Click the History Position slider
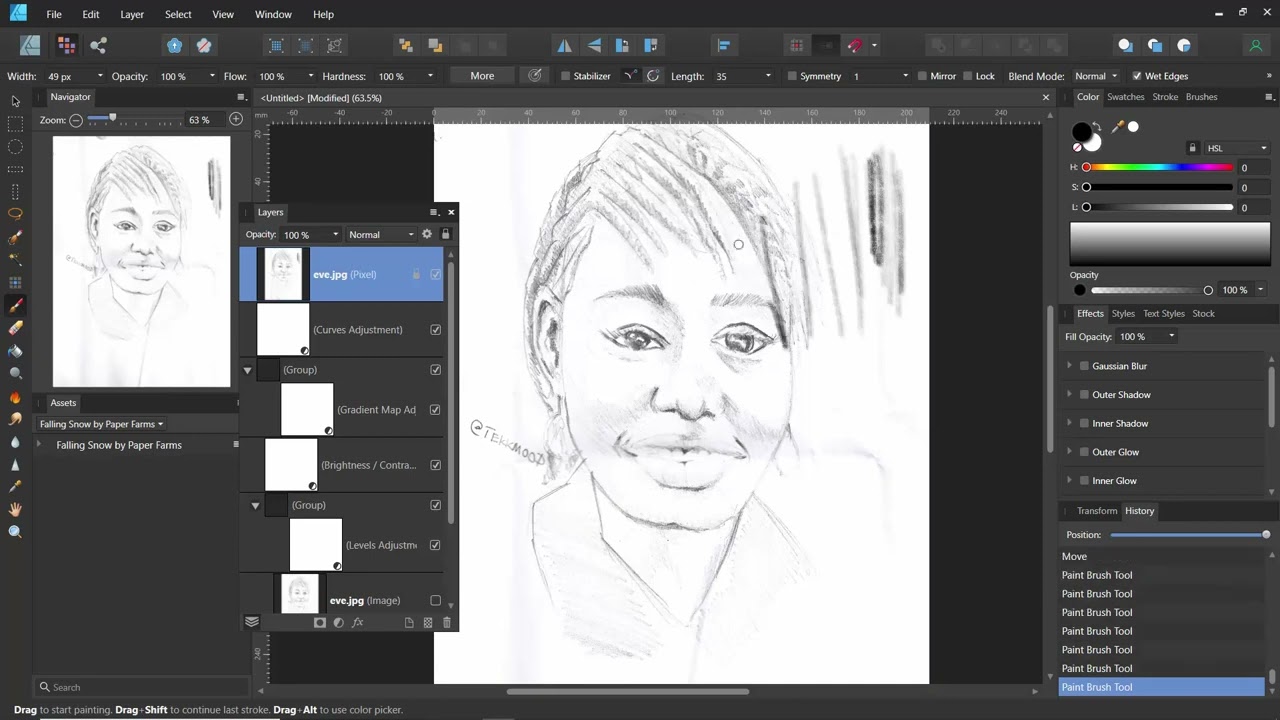The height and width of the screenshot is (720, 1280). click(x=1188, y=535)
